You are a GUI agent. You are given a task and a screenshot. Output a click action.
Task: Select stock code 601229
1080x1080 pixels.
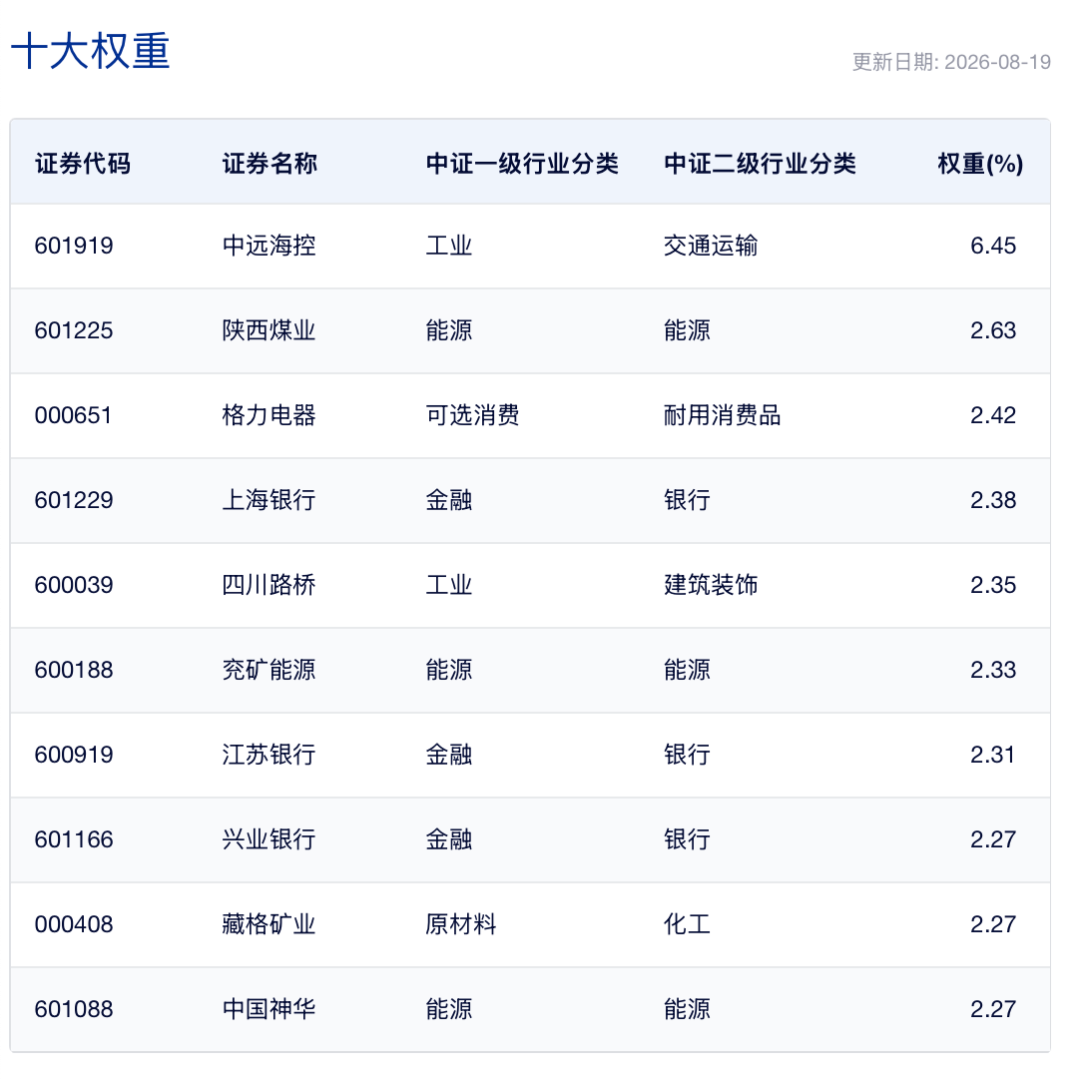pos(74,500)
